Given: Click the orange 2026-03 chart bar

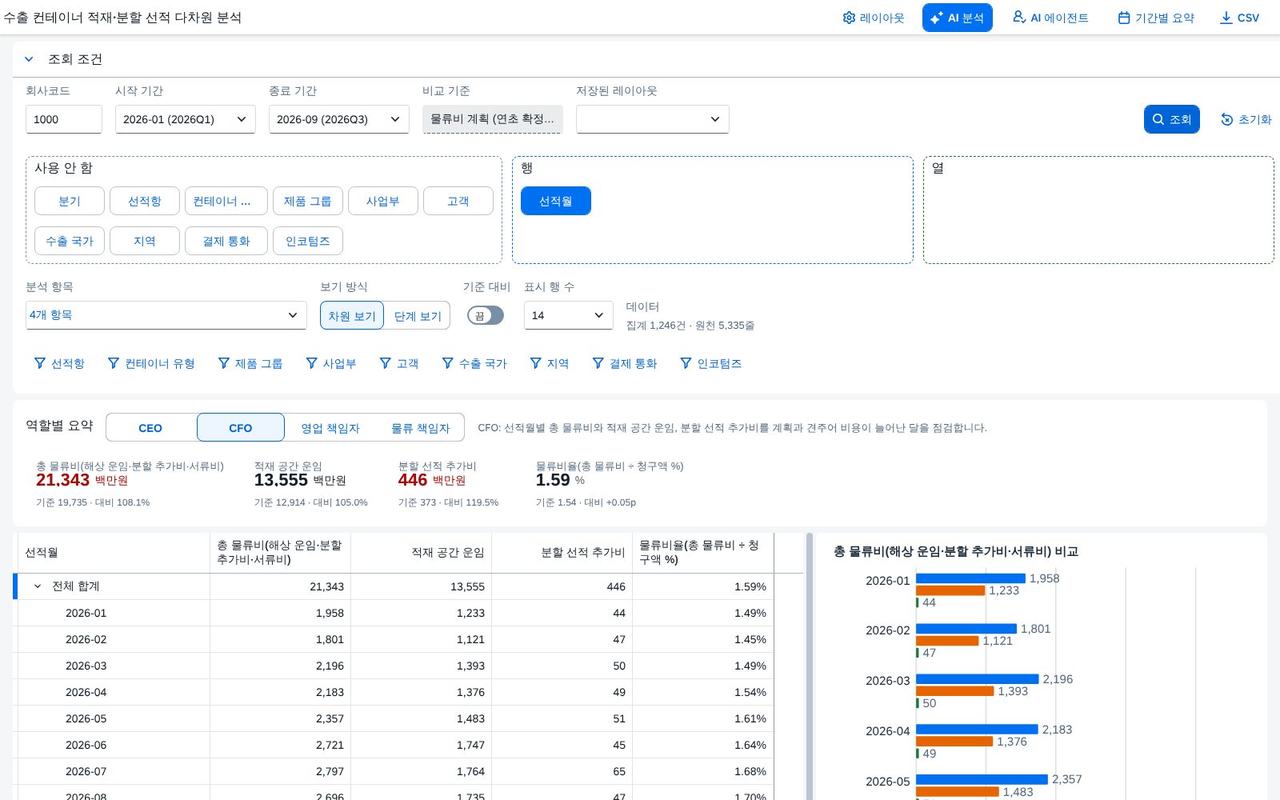Looking at the screenshot, I should (955, 691).
